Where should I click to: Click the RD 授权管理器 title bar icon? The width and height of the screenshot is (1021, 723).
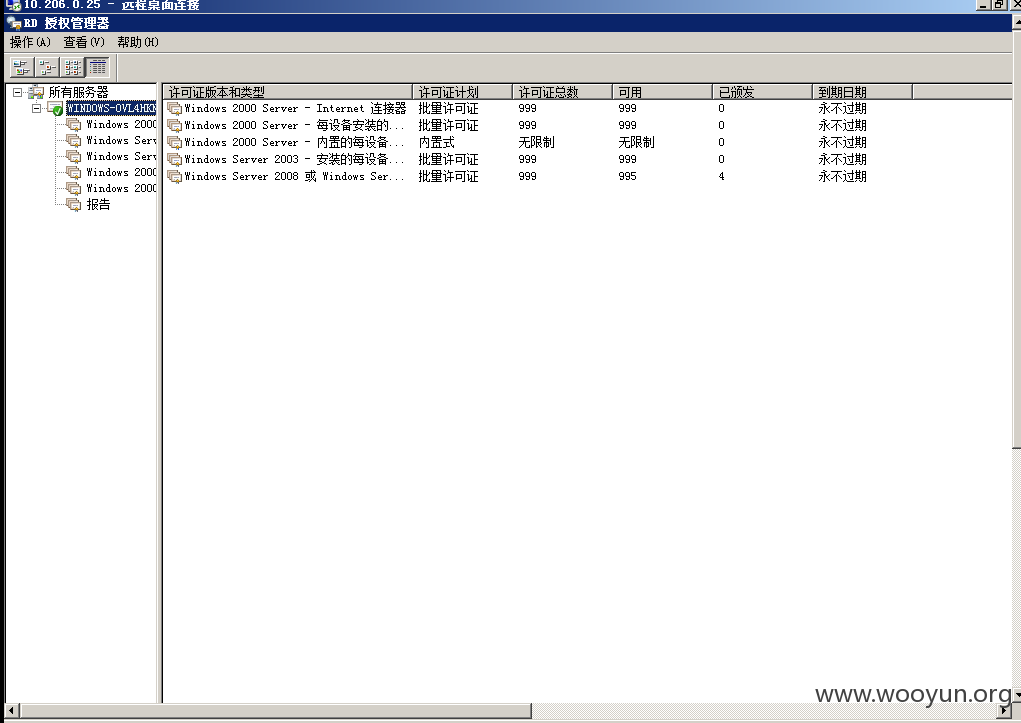point(13,23)
